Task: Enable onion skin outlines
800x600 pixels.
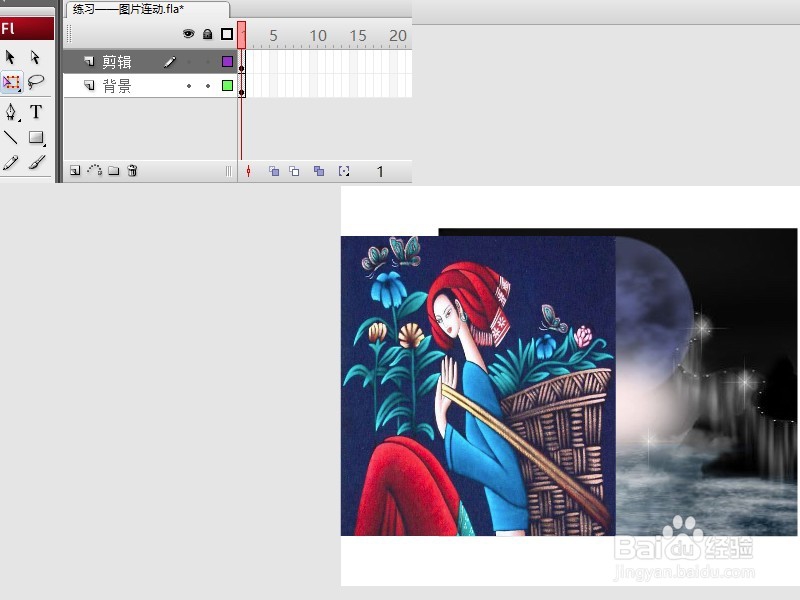Action: tap(294, 171)
